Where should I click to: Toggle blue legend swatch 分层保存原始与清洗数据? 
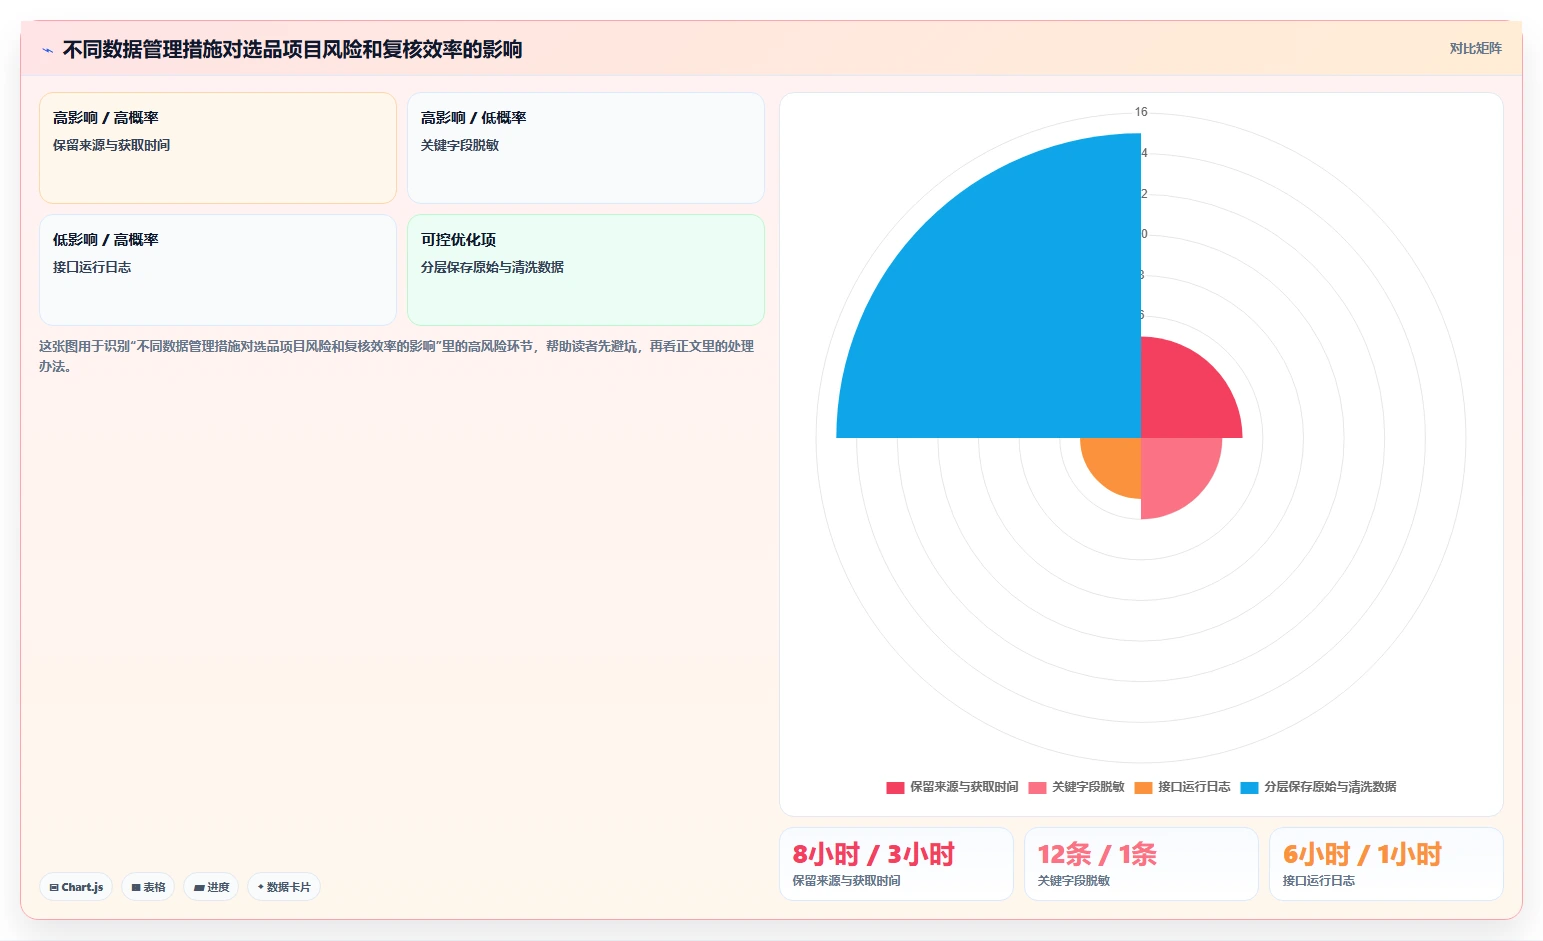1249,787
